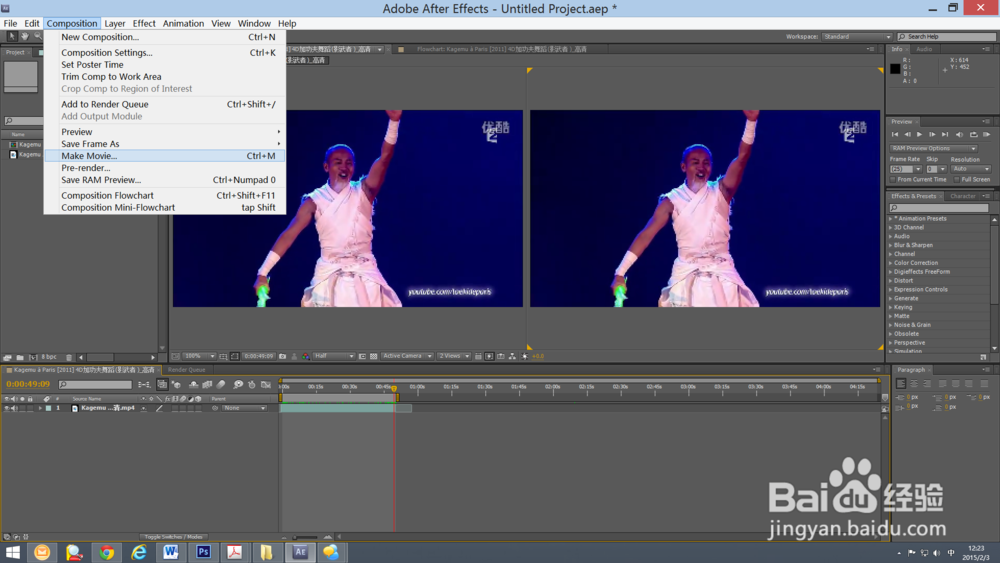Screen dimensions: 1000x563
Task: Open the Layer menu
Action: pos(115,24)
